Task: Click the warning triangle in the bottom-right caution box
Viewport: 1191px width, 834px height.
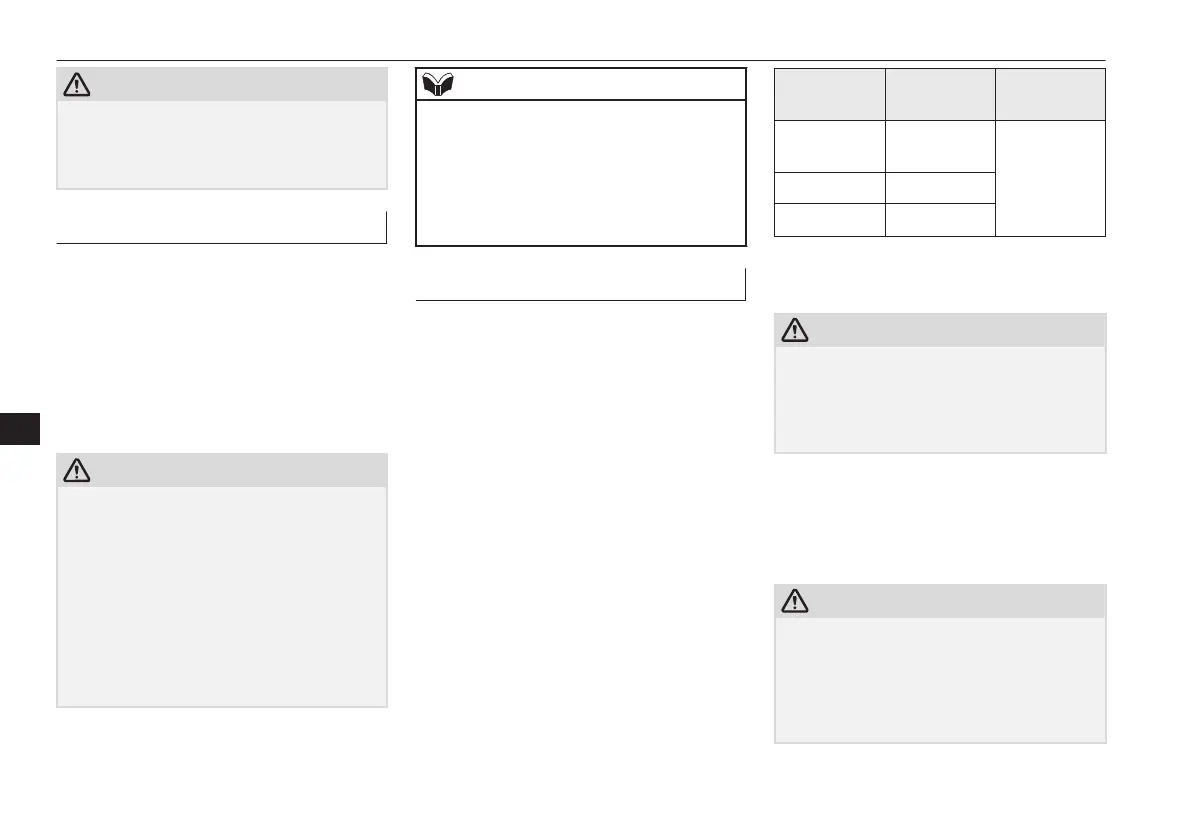Action: click(x=796, y=601)
